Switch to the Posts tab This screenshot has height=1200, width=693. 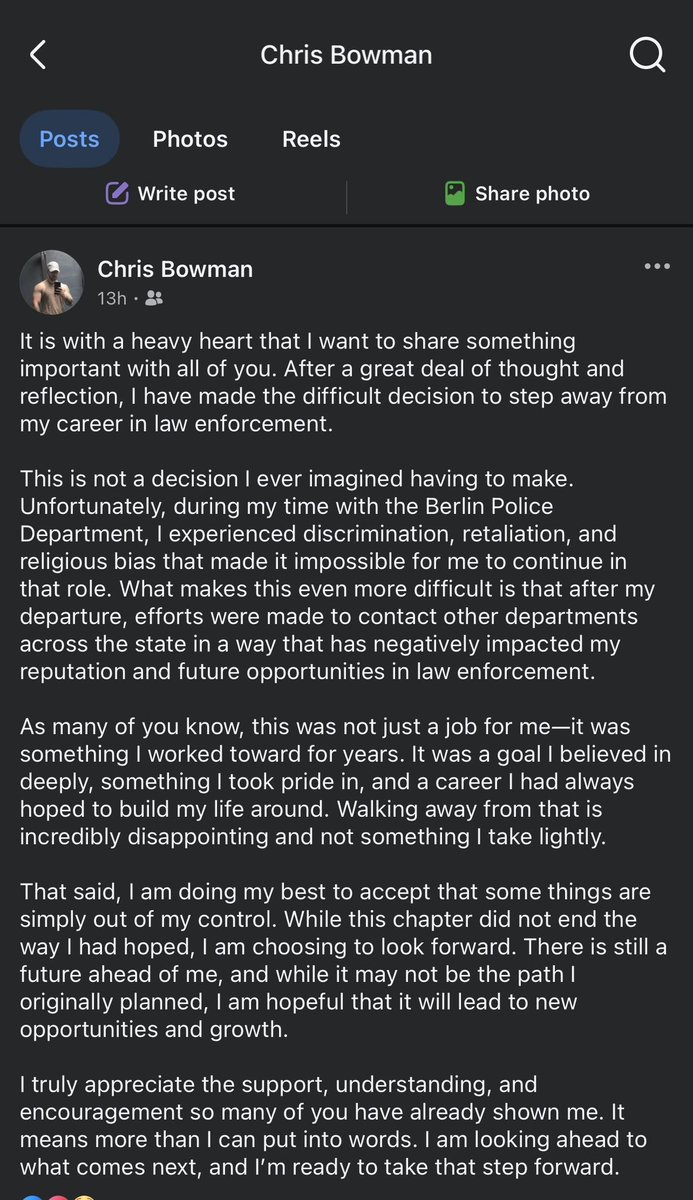pyautogui.click(x=69, y=139)
